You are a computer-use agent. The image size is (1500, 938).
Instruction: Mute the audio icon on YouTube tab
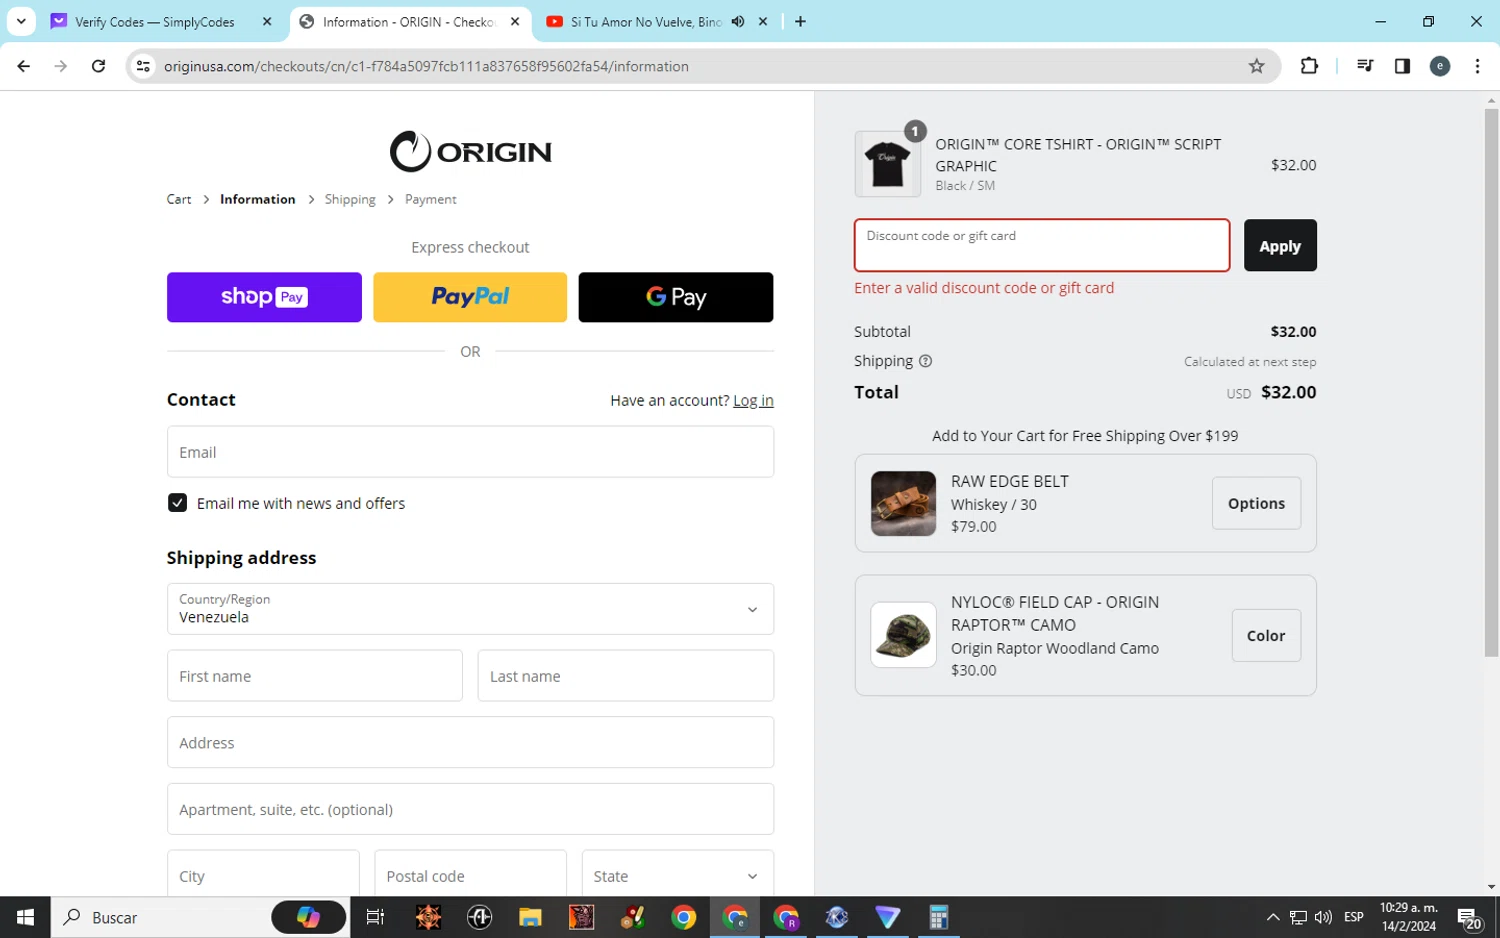point(738,21)
